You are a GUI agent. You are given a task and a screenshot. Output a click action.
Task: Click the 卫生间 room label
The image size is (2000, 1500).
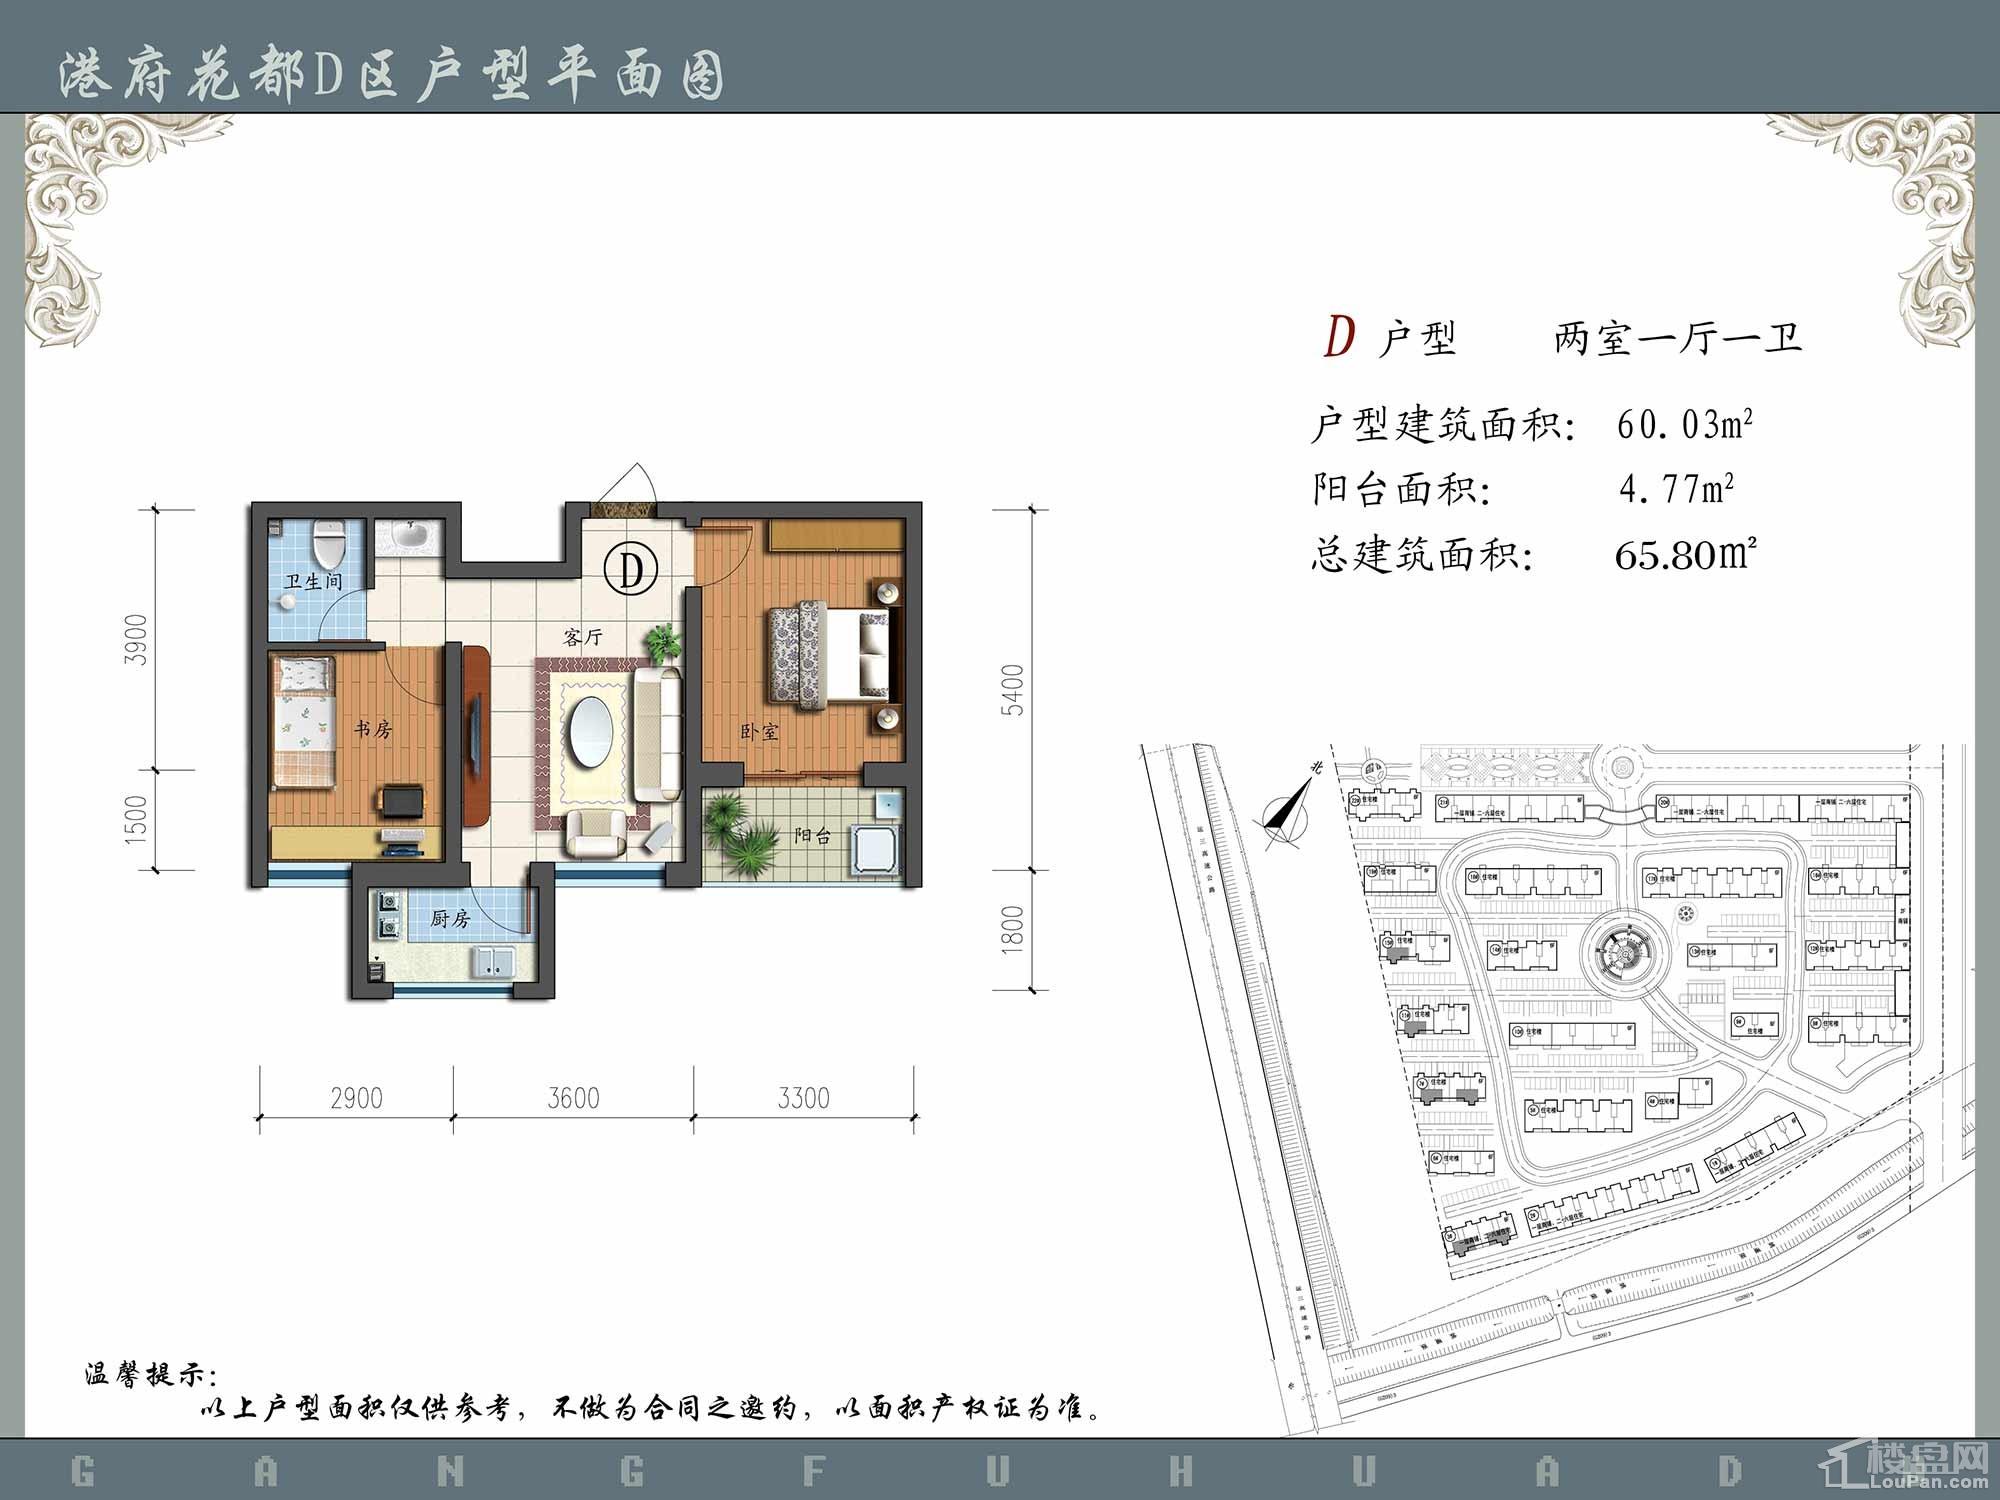[x=312, y=581]
